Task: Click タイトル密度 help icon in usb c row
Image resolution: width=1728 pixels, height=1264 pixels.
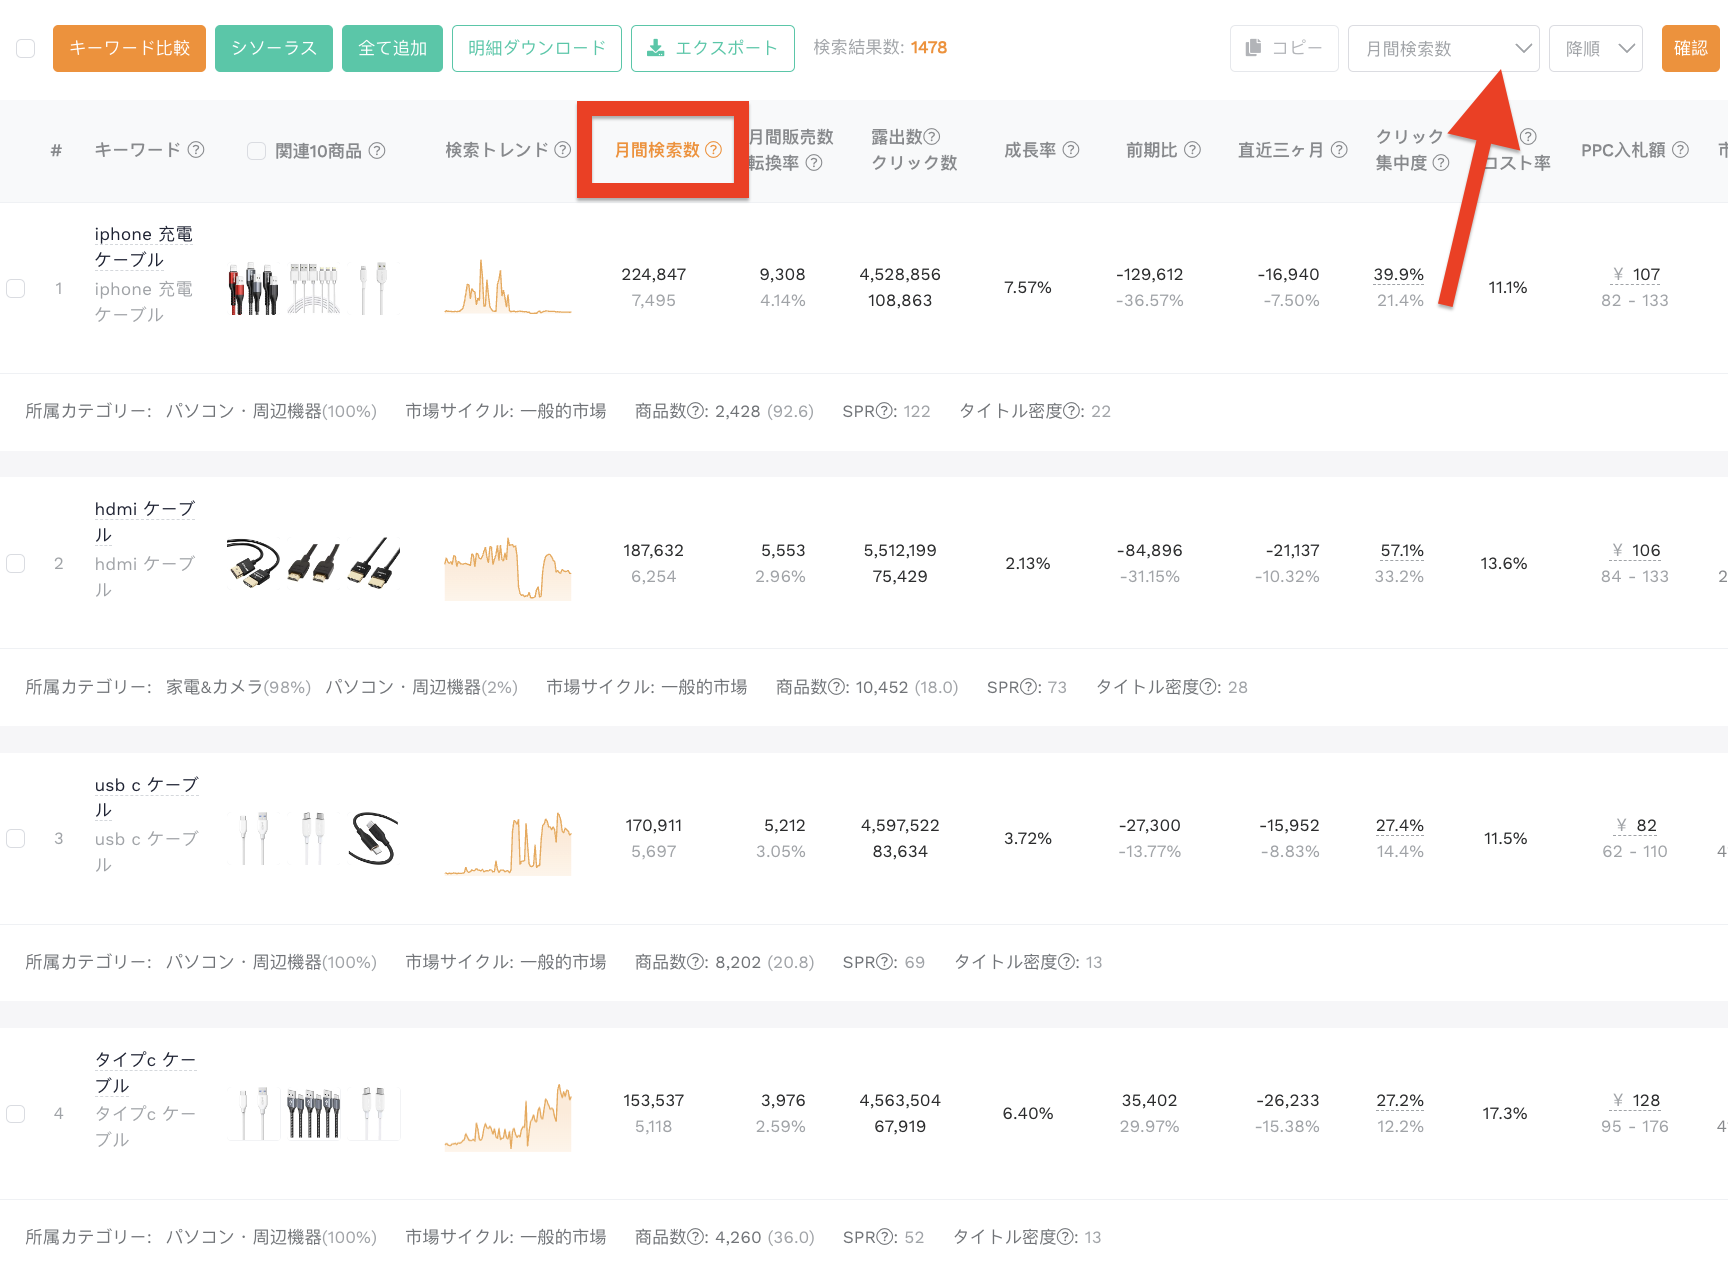Action: [x=1066, y=962]
